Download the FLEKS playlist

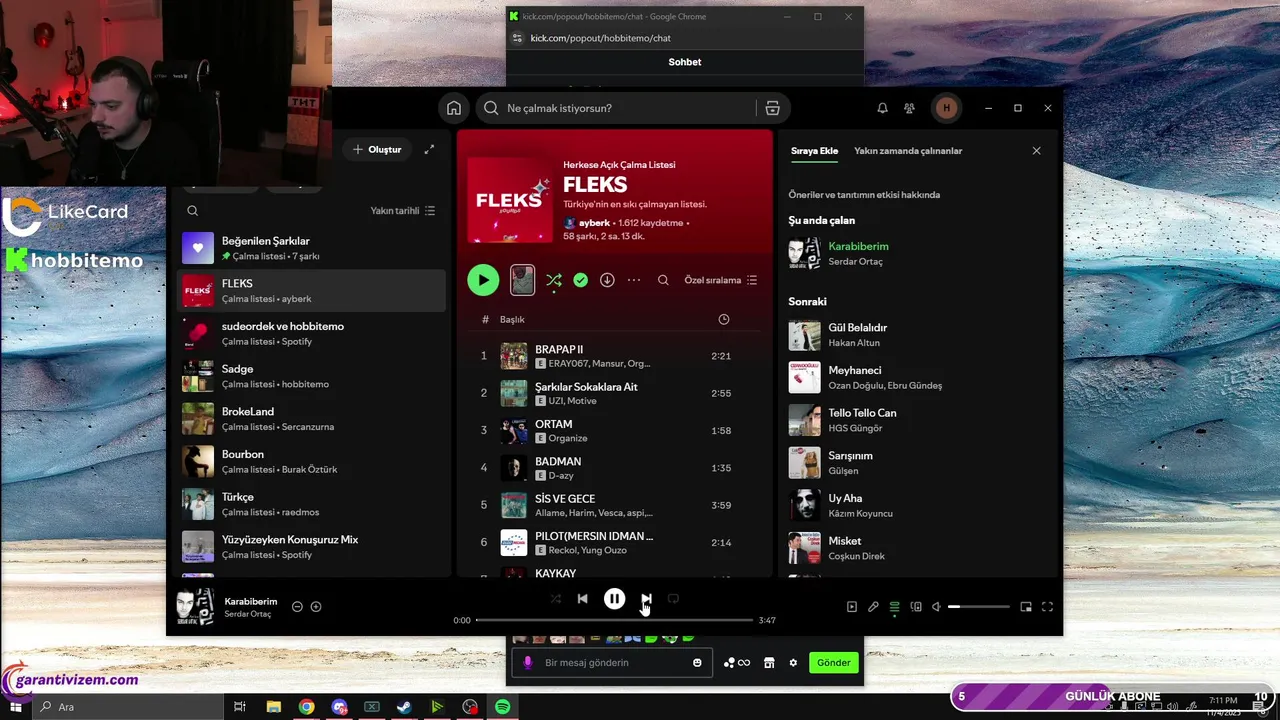(x=607, y=280)
